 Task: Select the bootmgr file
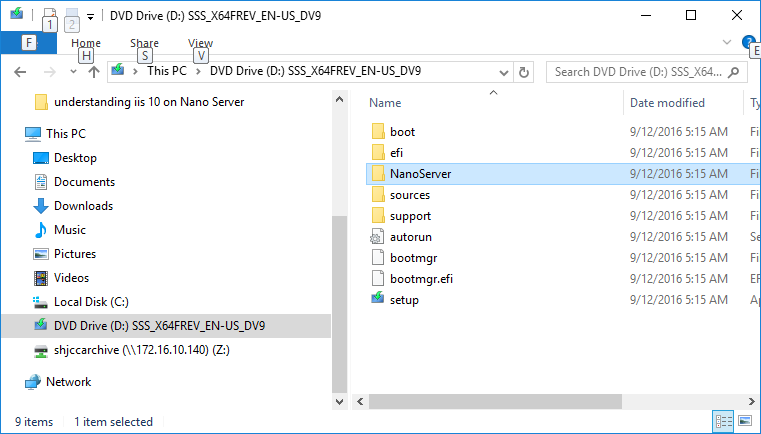tap(414, 258)
